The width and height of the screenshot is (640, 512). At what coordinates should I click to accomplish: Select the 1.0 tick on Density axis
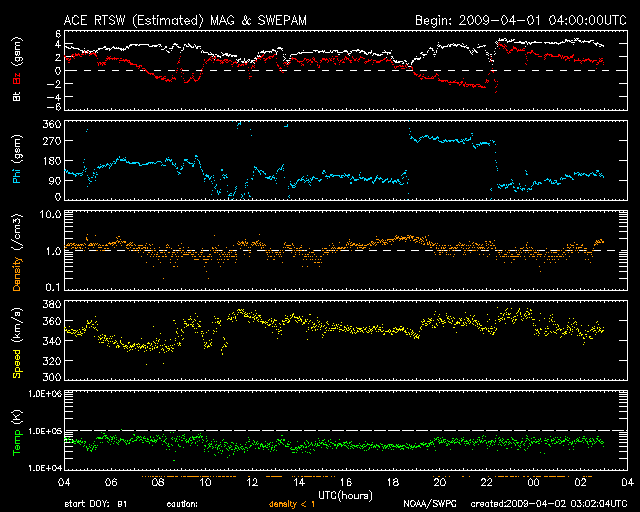point(53,251)
